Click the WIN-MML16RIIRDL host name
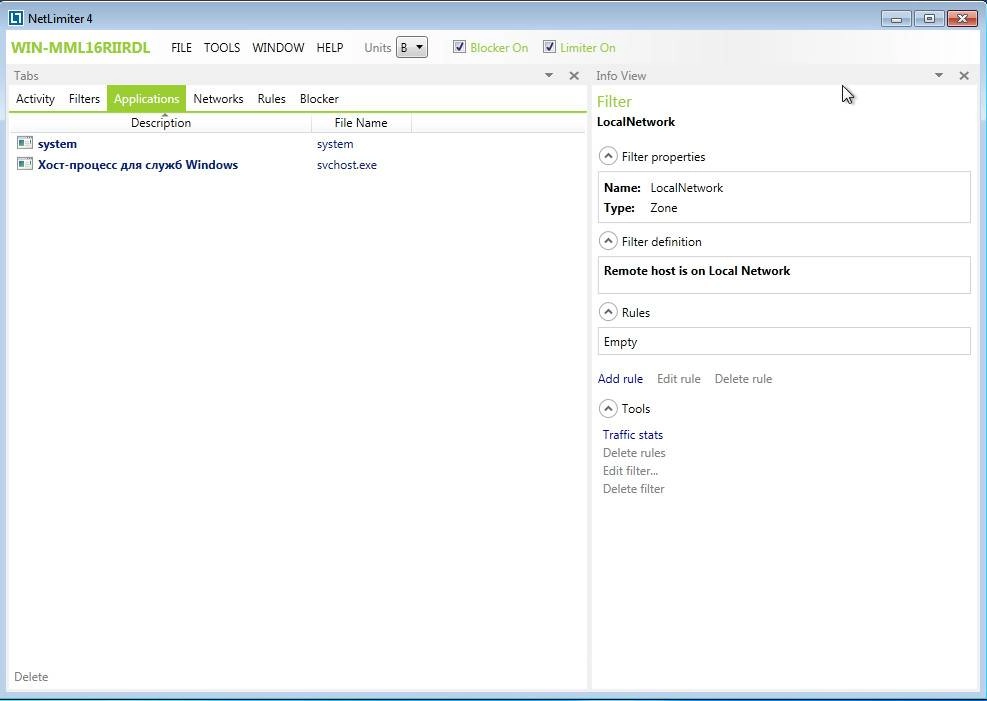Screen dimensions: 987x701 point(81,48)
